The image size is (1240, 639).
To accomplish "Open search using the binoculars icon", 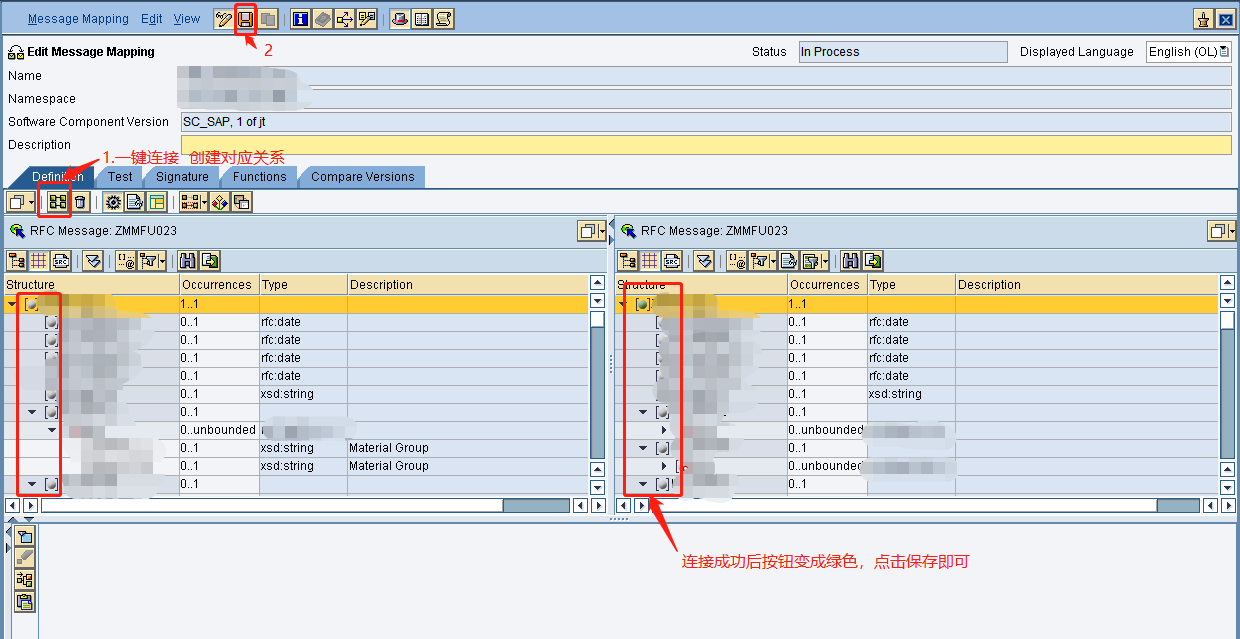I will click(x=187, y=261).
